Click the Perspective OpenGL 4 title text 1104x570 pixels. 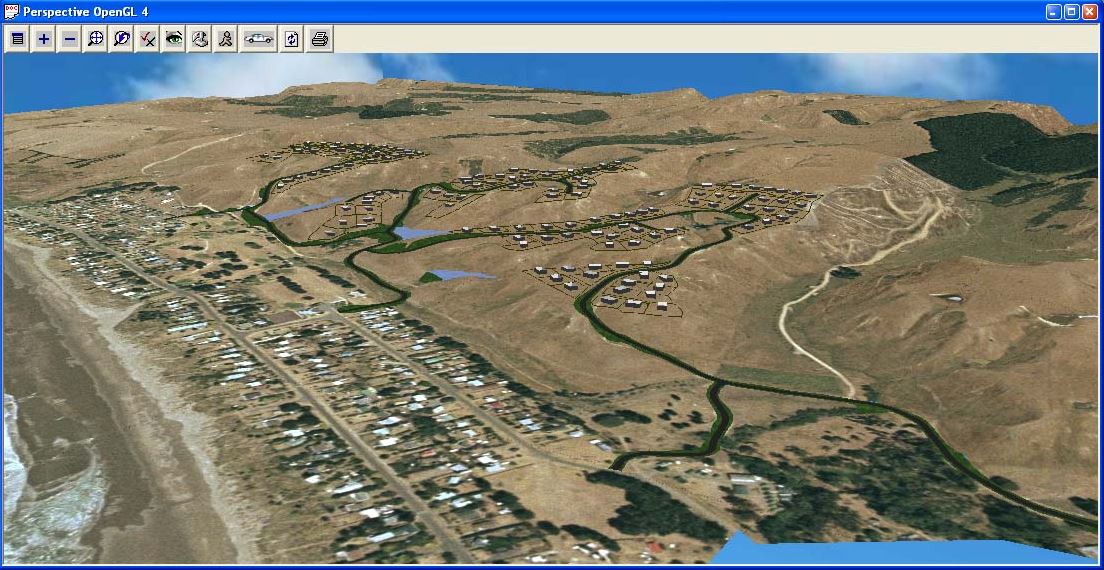click(85, 12)
